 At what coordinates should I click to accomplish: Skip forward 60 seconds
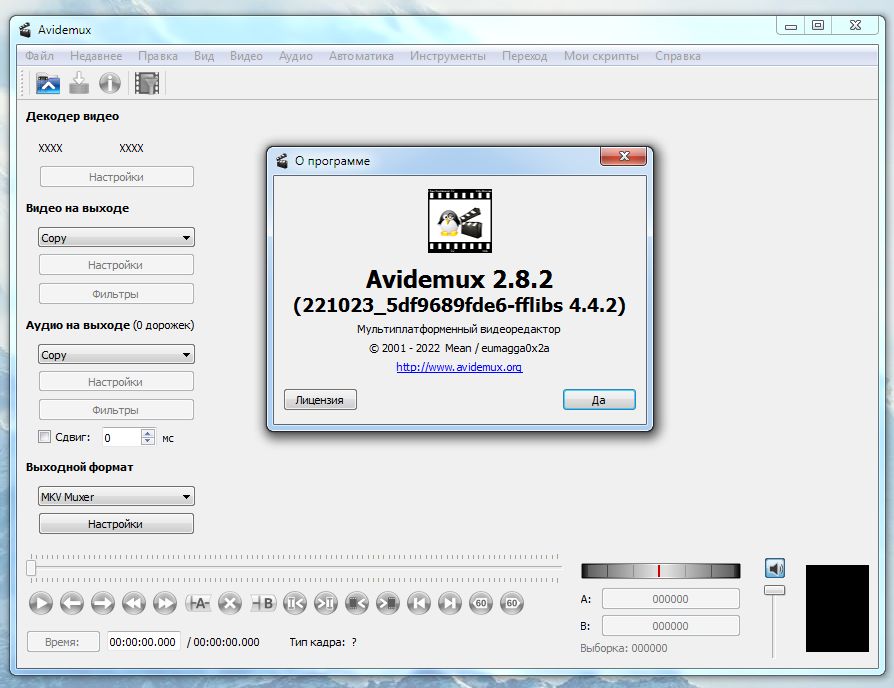512,603
